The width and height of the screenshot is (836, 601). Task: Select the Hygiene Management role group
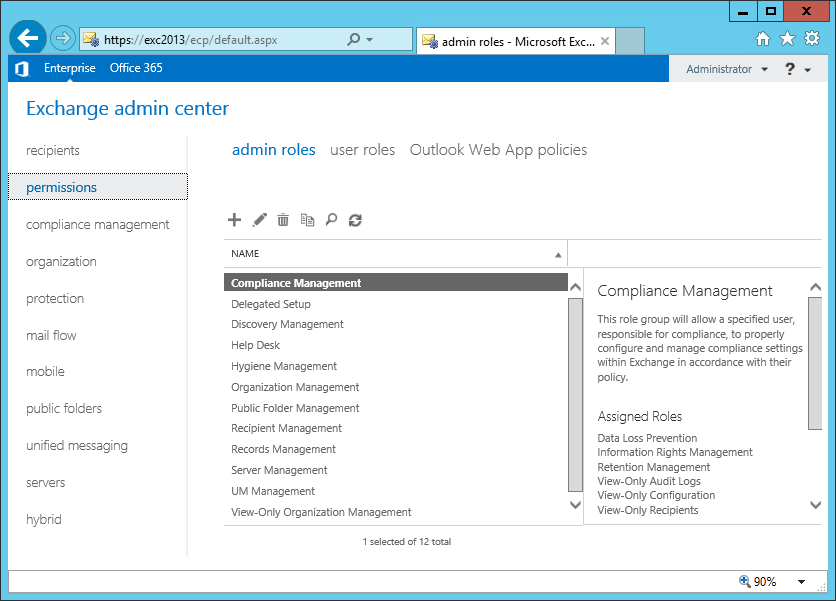pos(396,366)
